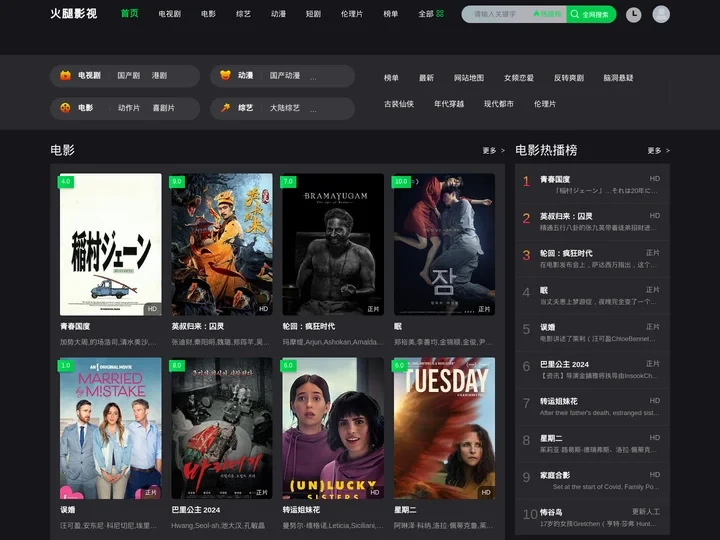Image resolution: width=720 pixels, height=540 pixels.
Task: Select rank 2 英叔归来:囚灵 in hot list
Action: click(592, 221)
